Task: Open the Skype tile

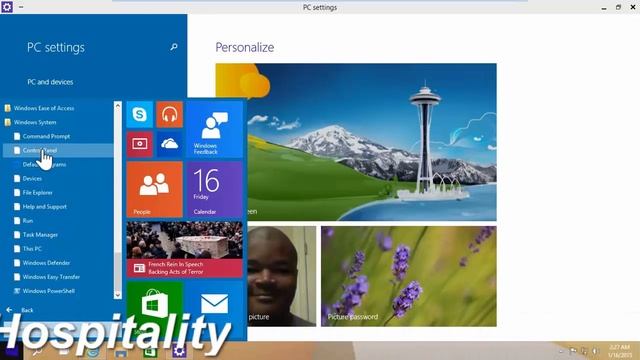Action: coord(140,114)
